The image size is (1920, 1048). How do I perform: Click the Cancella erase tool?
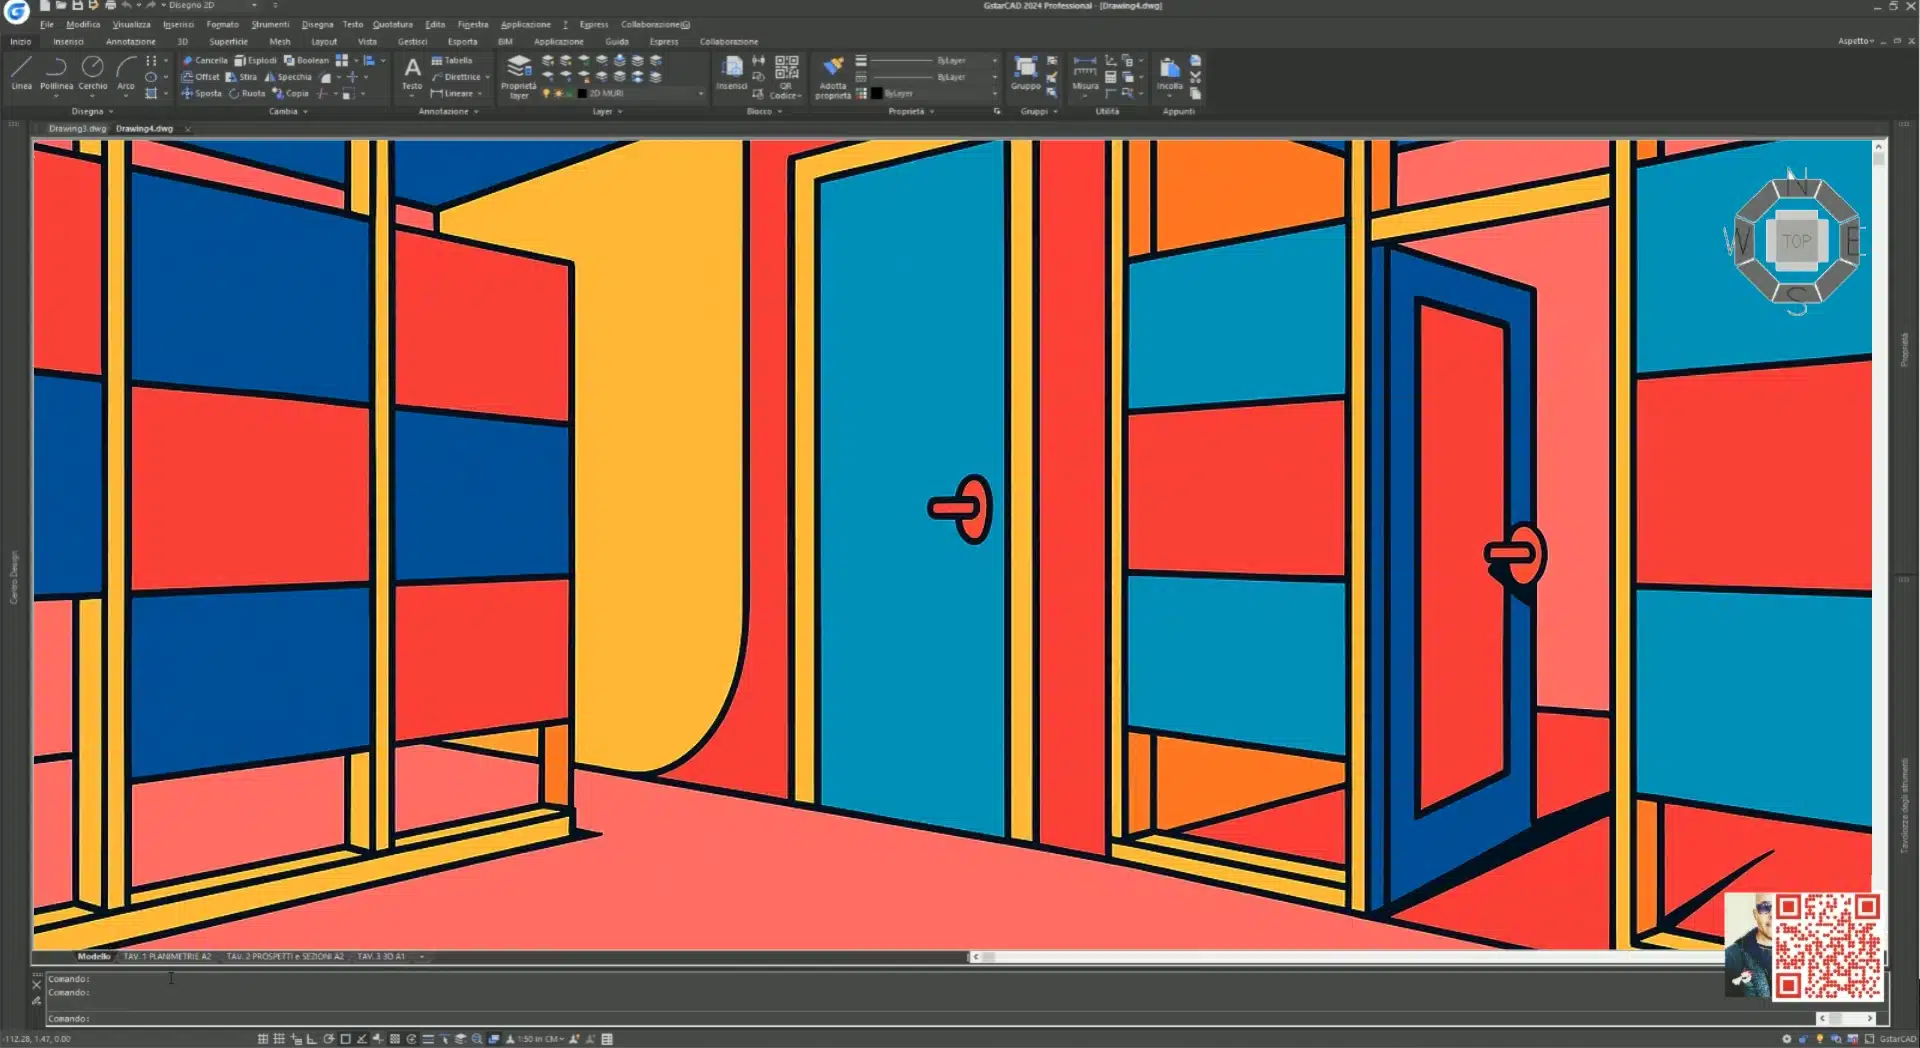205,60
